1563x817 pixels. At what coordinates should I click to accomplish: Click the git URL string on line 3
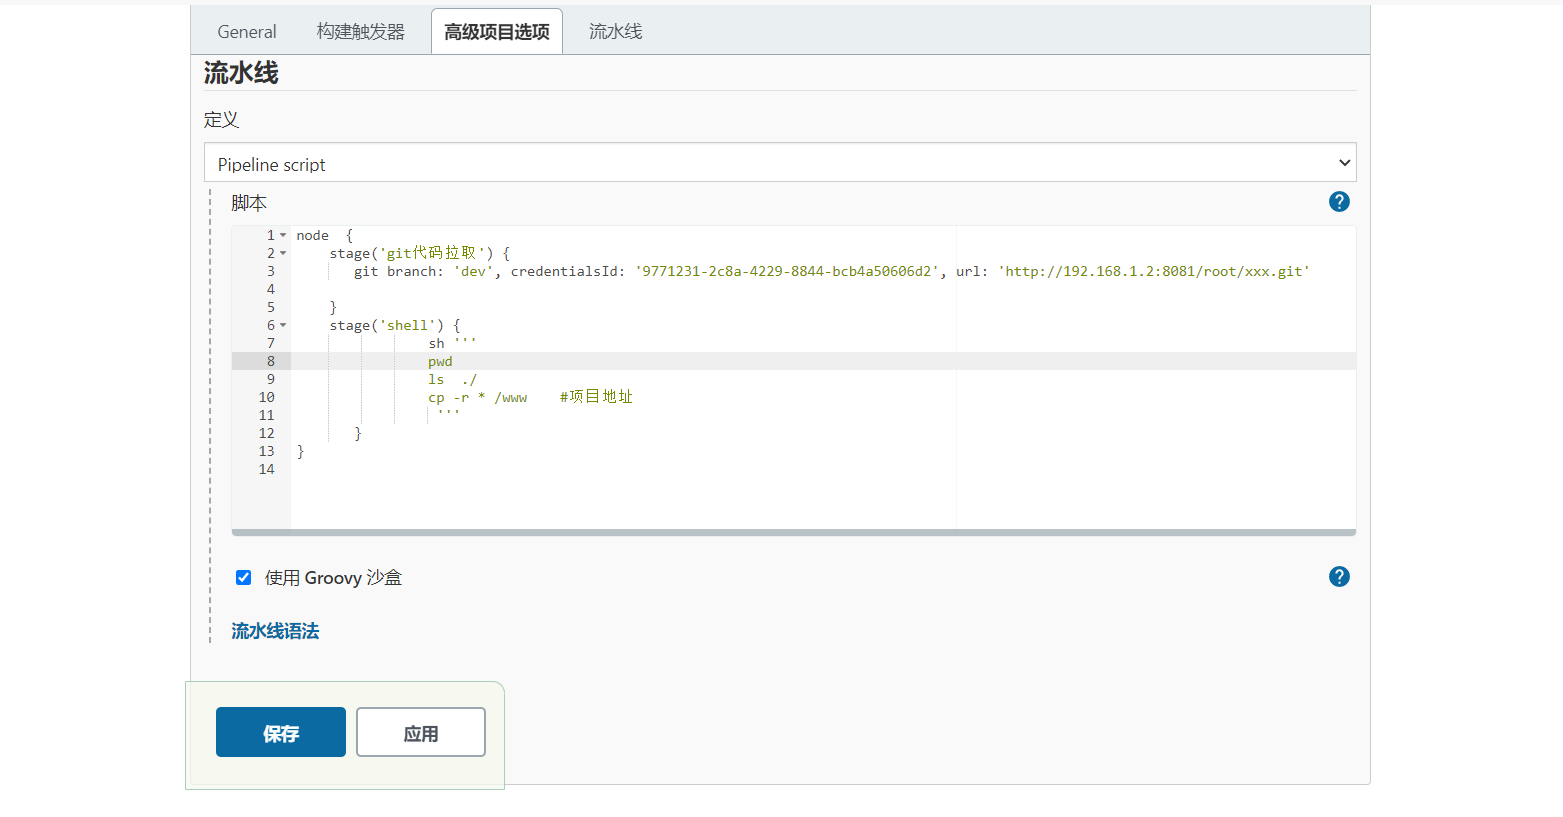(x=1154, y=271)
